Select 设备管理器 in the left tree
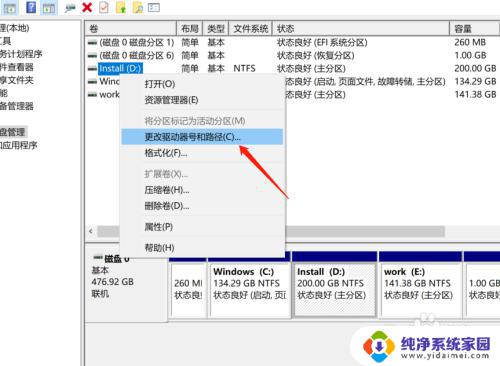 [17, 106]
